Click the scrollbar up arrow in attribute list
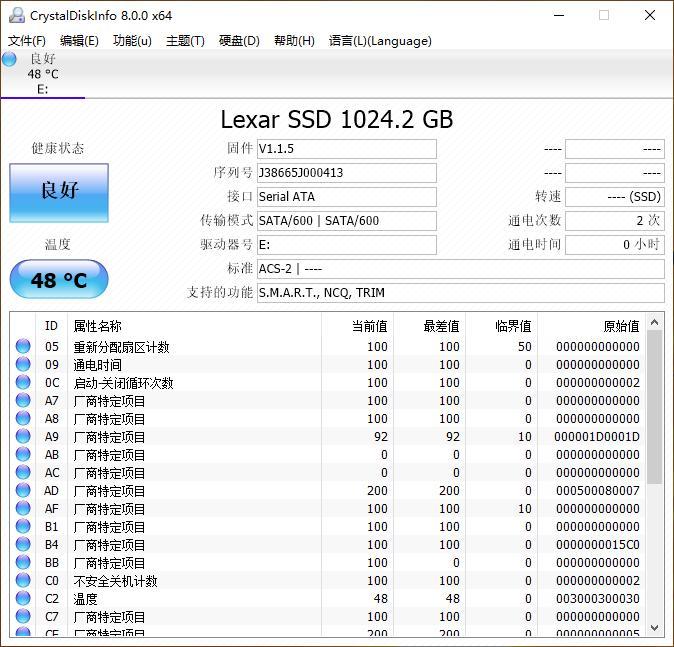 [x=655, y=322]
